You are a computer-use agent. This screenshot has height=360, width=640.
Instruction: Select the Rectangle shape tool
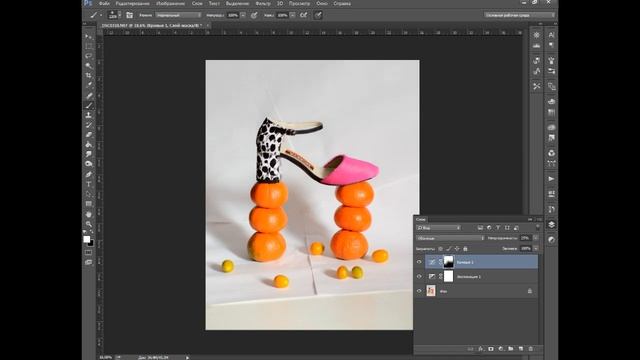coord(88,204)
